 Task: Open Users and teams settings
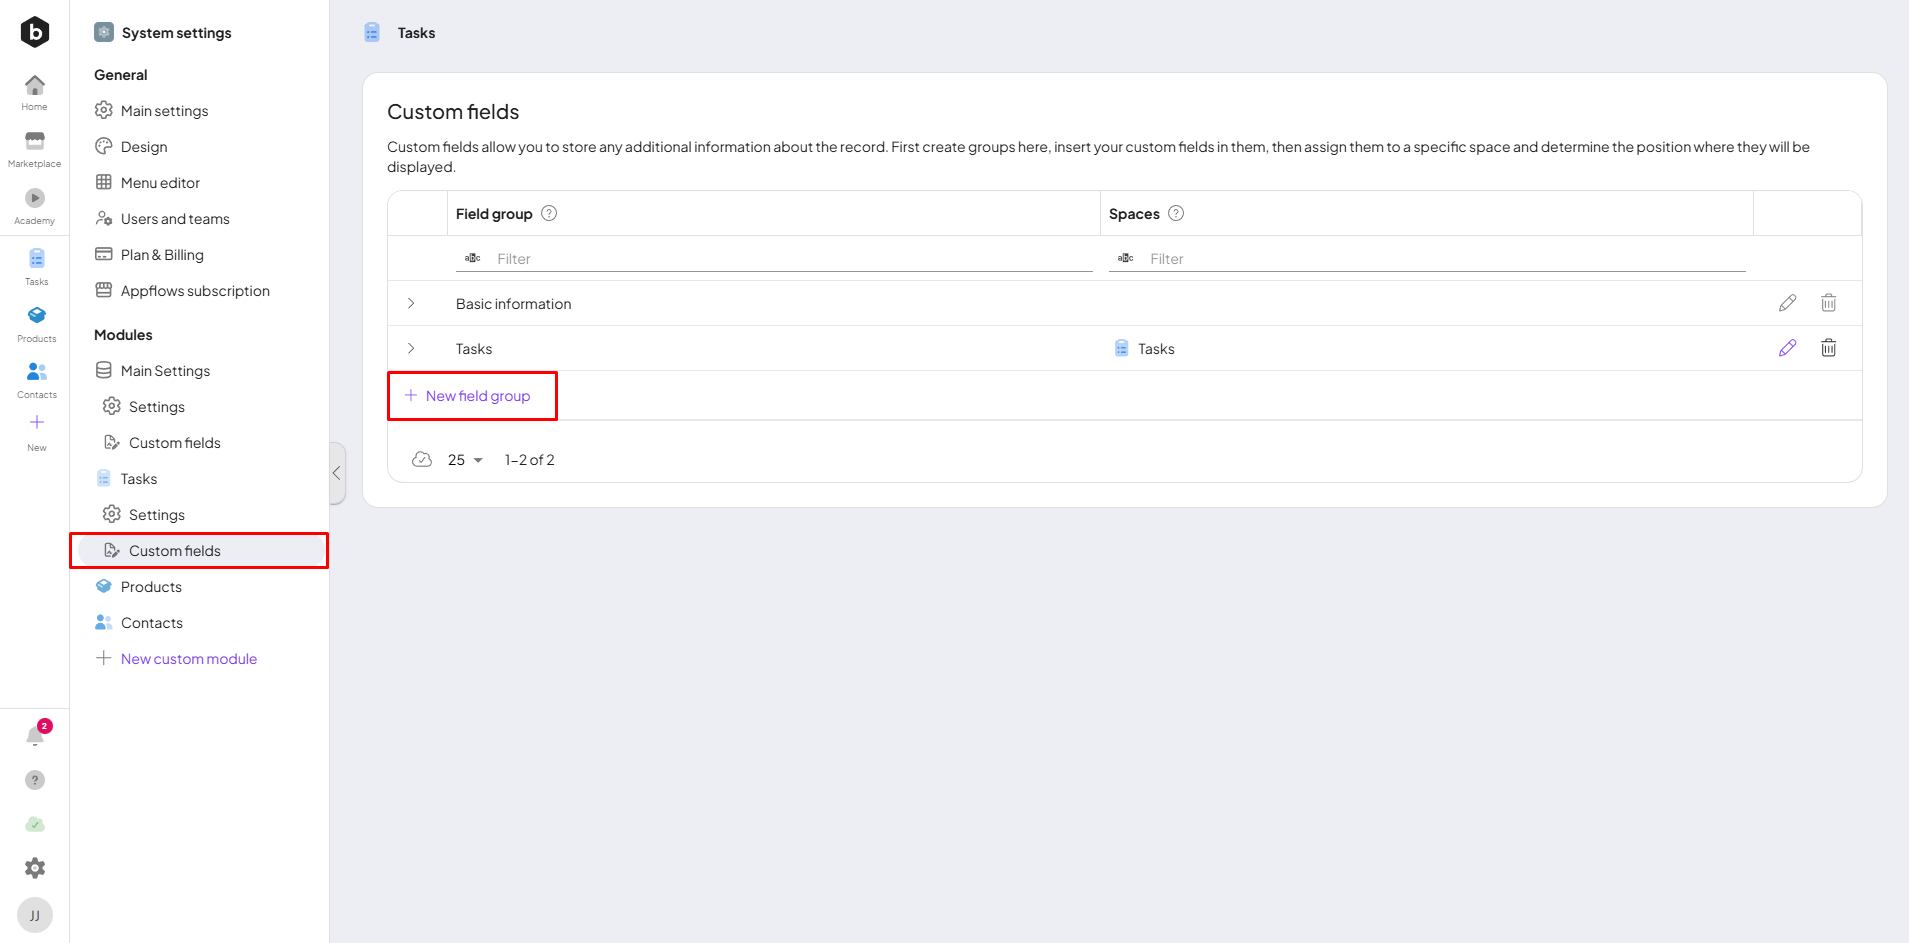[175, 219]
